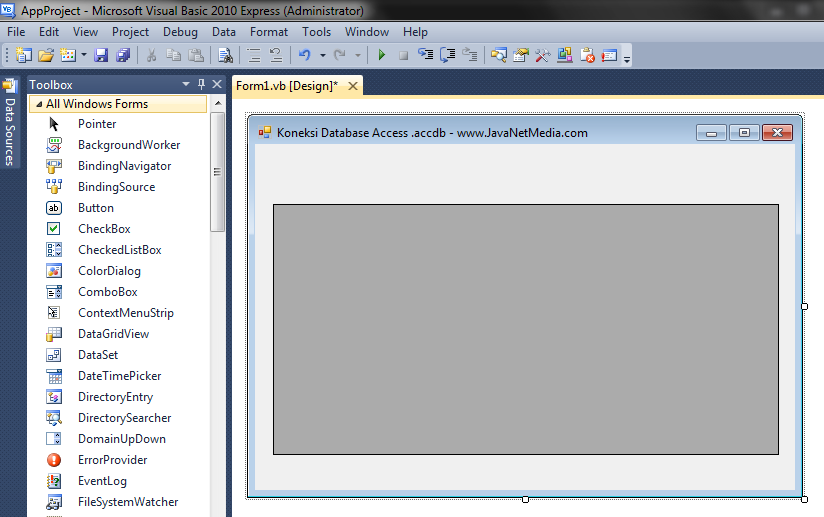Open the Format menu
The width and height of the screenshot is (824, 517).
[x=269, y=32]
